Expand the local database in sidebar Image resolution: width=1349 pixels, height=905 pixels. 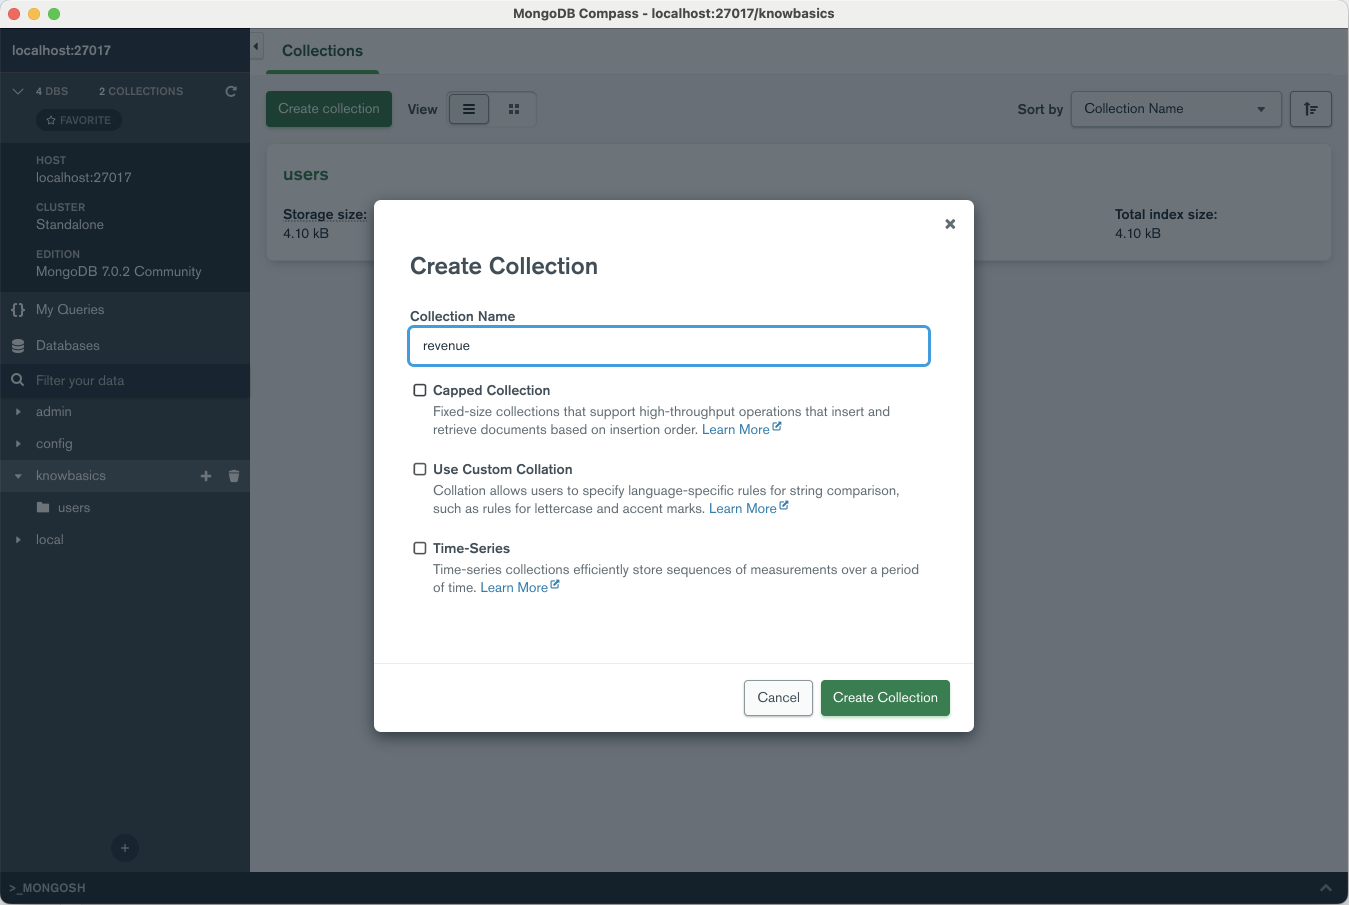pyautogui.click(x=18, y=540)
